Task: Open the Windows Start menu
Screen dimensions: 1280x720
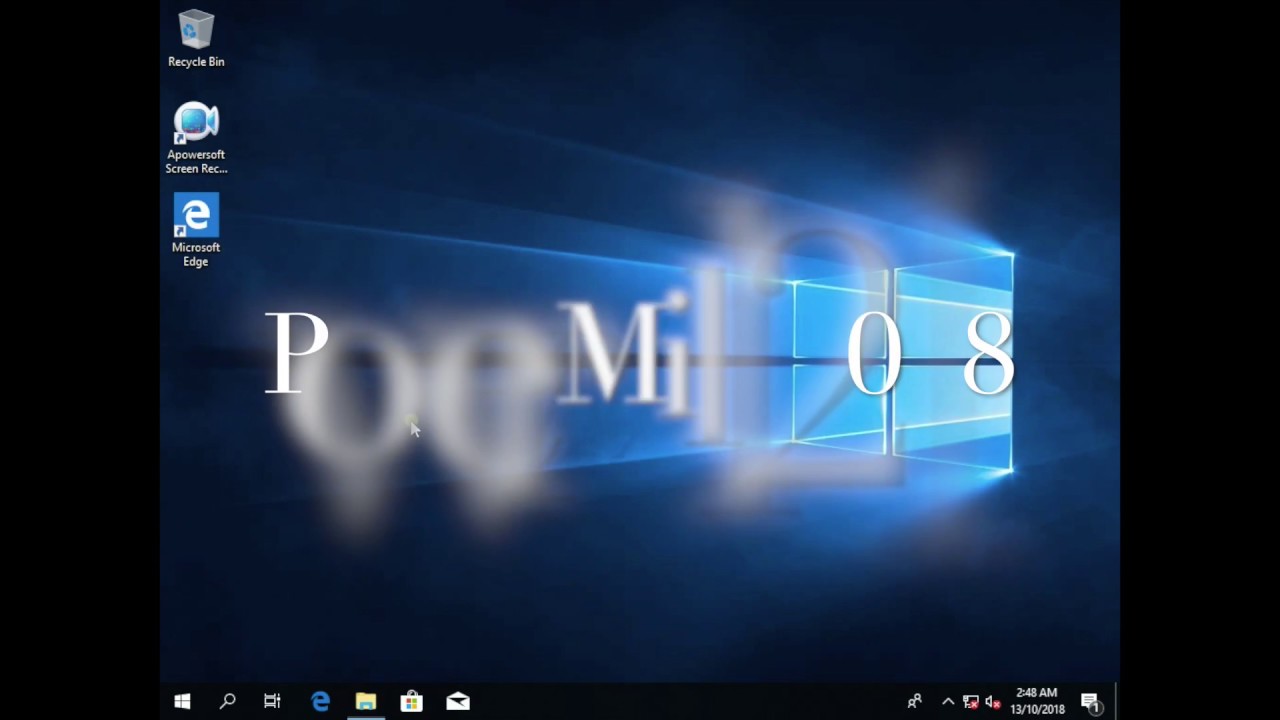Action: point(182,701)
